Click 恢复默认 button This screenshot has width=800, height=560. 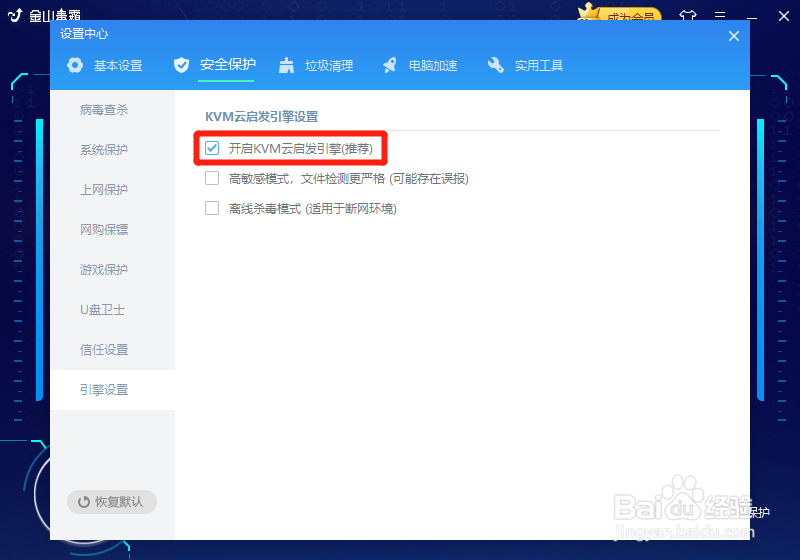coord(112,502)
